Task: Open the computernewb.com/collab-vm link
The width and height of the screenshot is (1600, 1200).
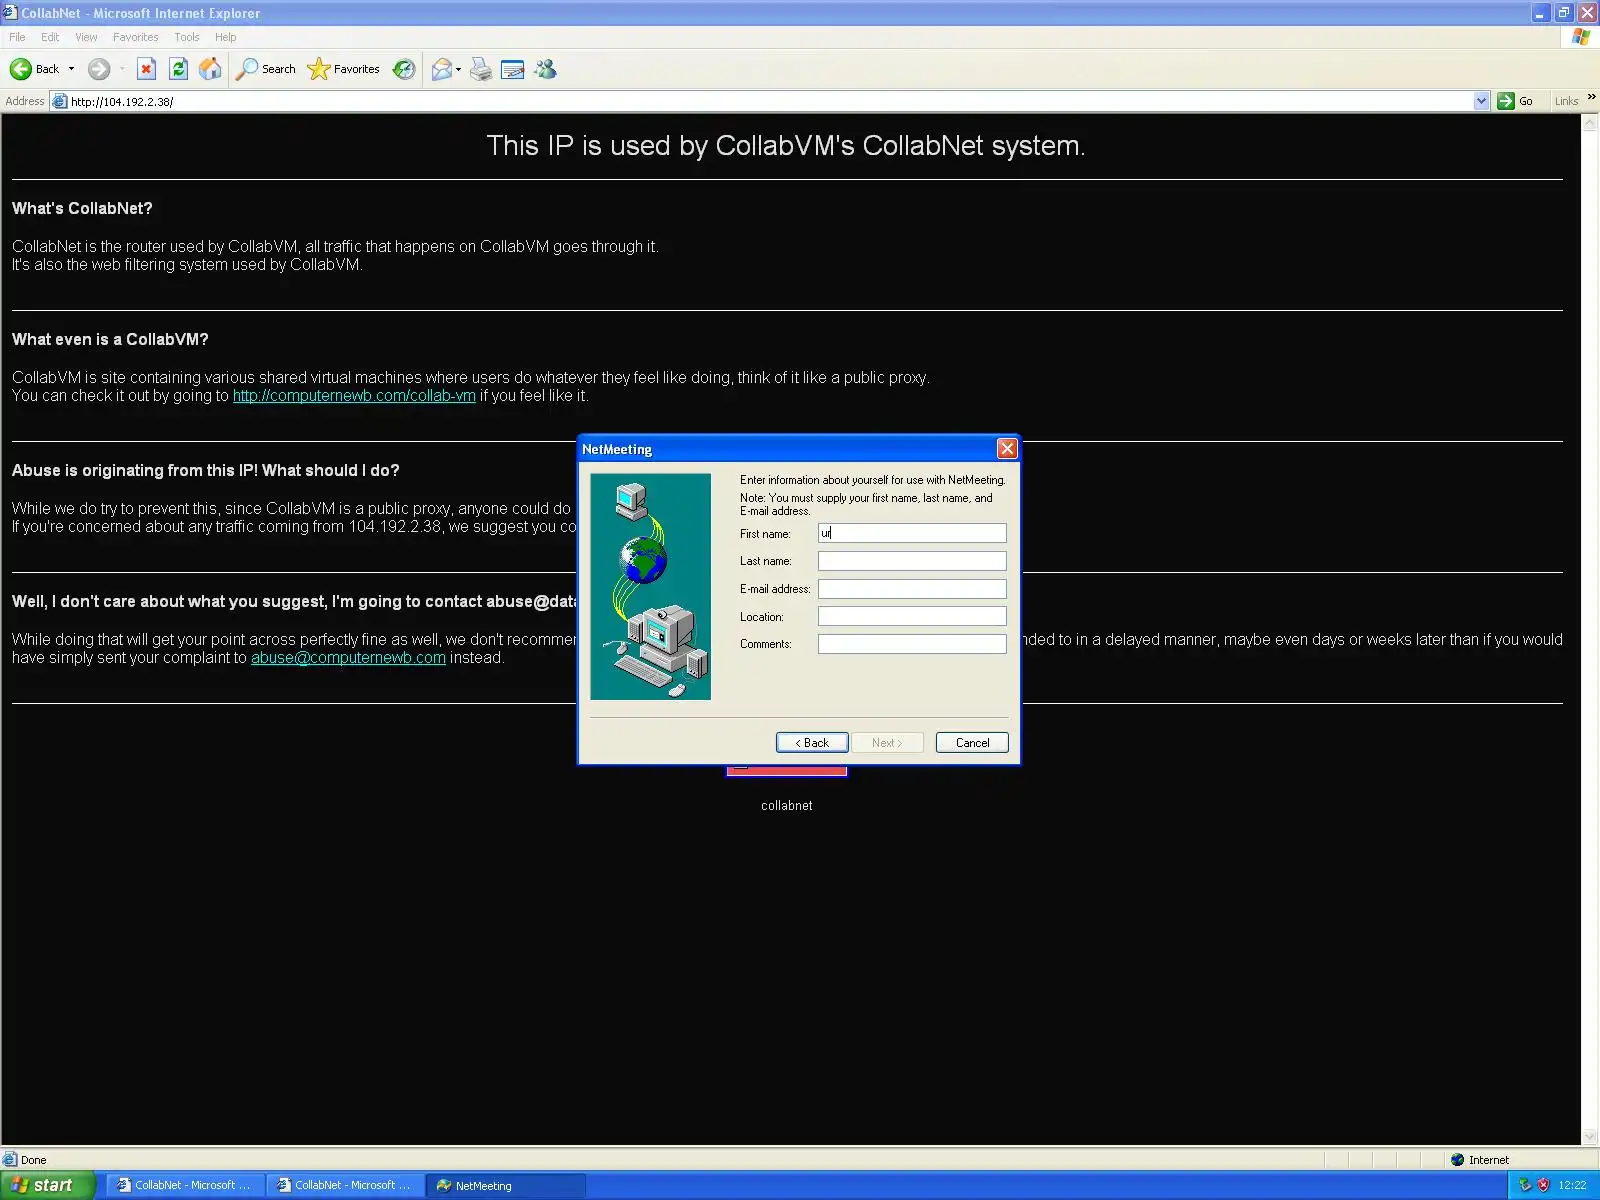Action: pos(354,396)
